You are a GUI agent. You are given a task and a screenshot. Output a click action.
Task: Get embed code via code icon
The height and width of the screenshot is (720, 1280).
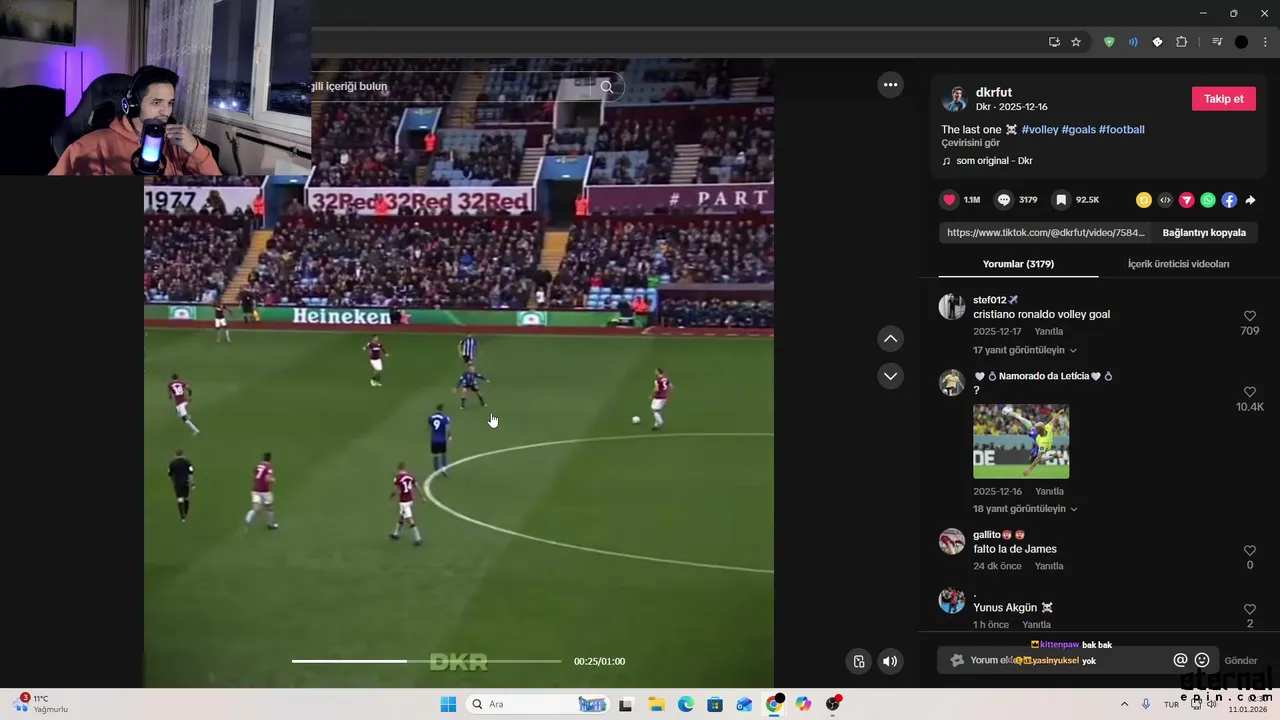point(1165,200)
